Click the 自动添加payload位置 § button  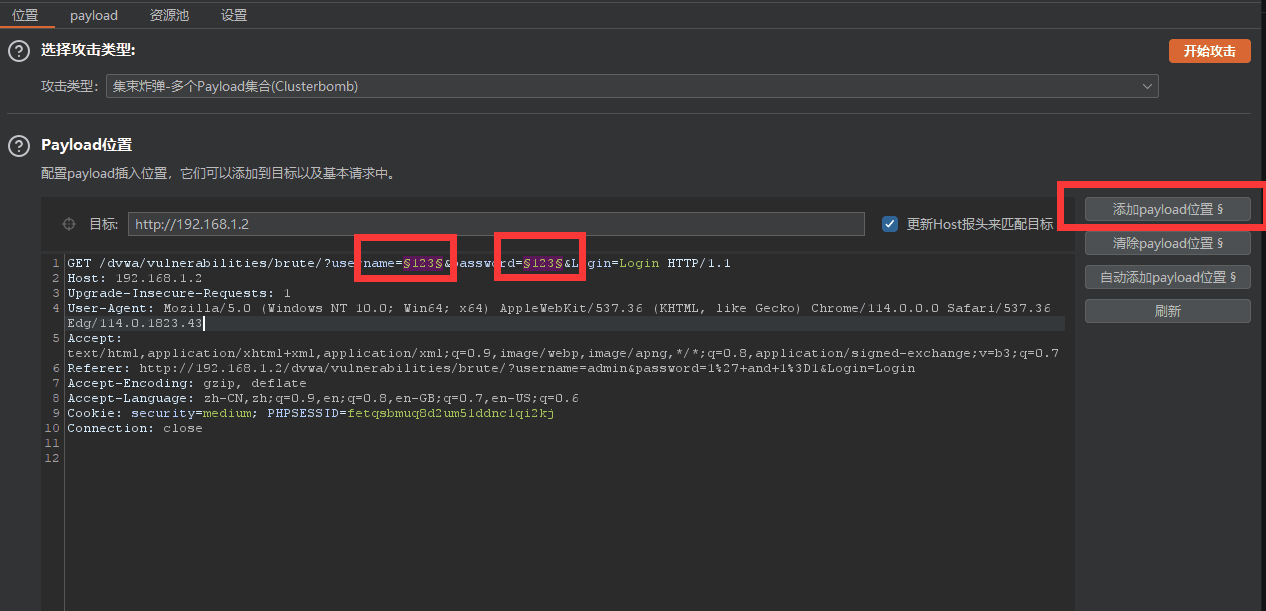(x=1167, y=277)
